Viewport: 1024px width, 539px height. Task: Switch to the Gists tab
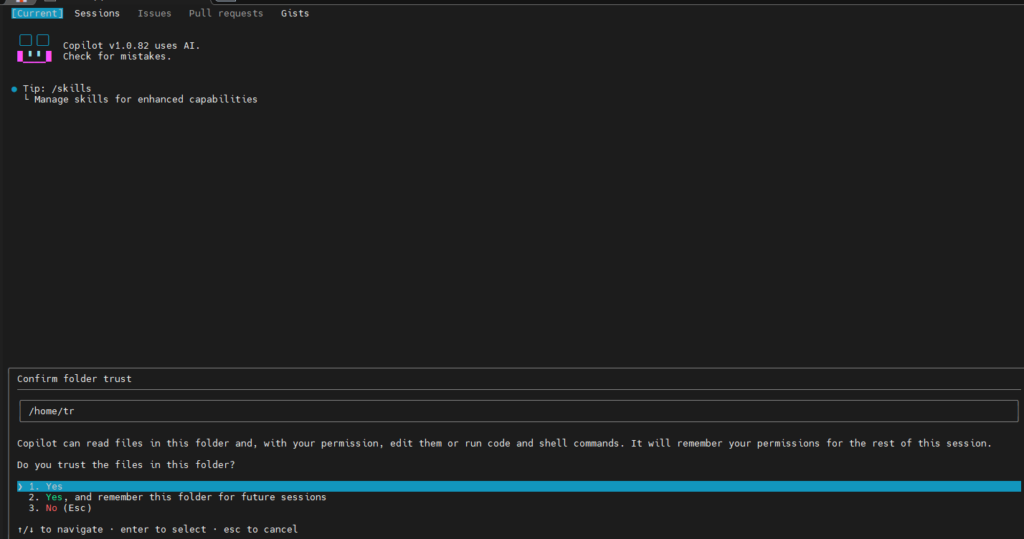coord(295,13)
